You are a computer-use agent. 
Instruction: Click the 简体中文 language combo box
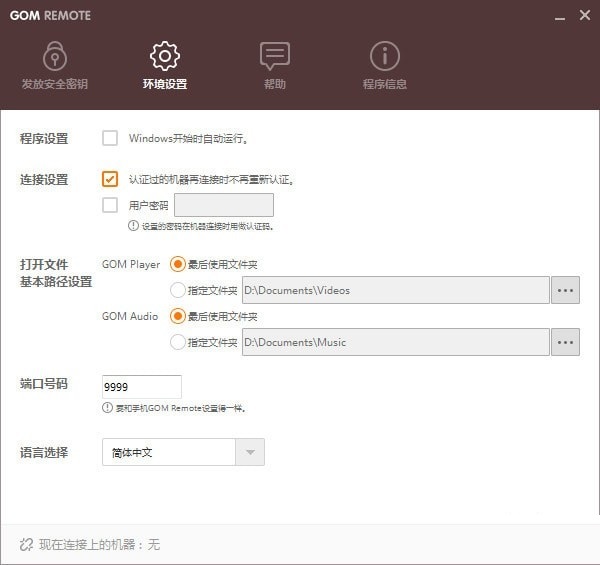click(x=183, y=452)
